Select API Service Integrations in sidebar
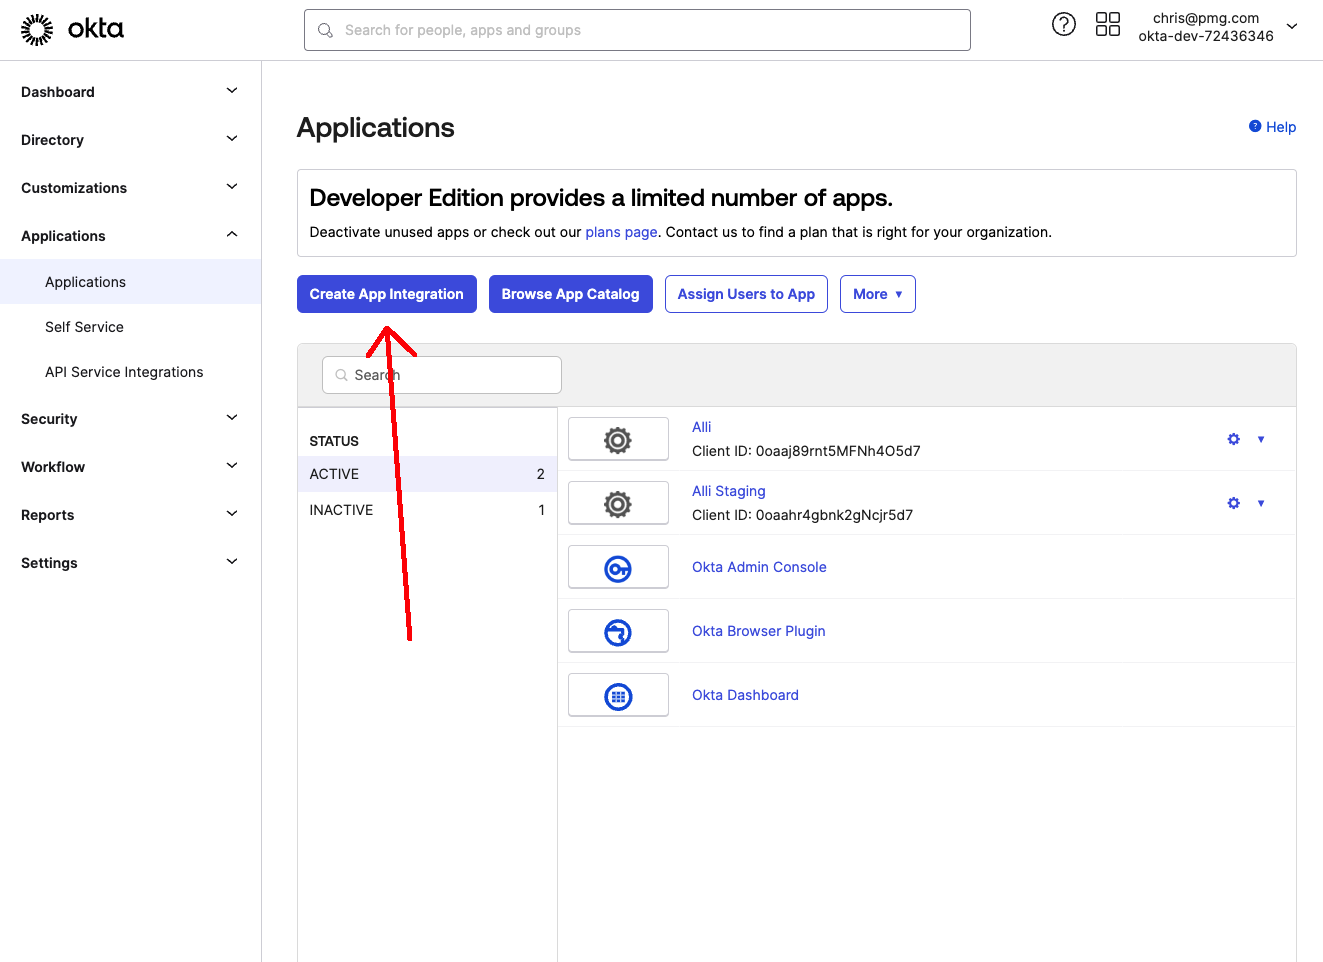The height and width of the screenshot is (962, 1323). pos(124,372)
